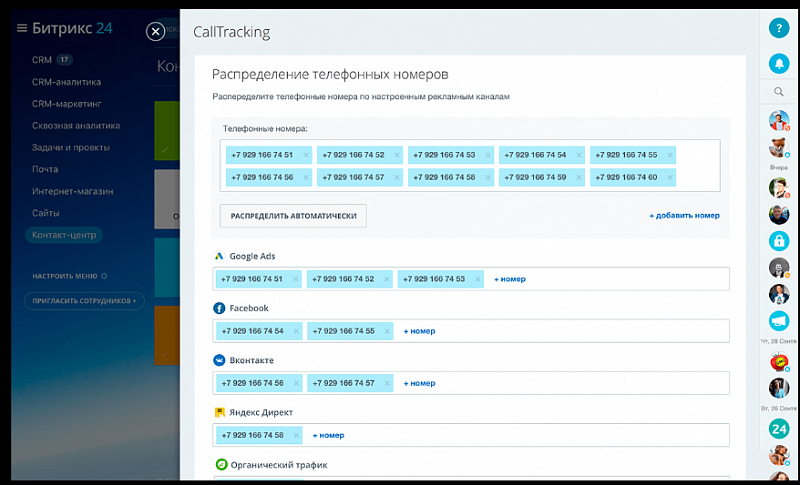Image resolution: width=800 pixels, height=485 pixels.
Task: Open Интернет-магазин in left menu
Action: tap(72, 191)
